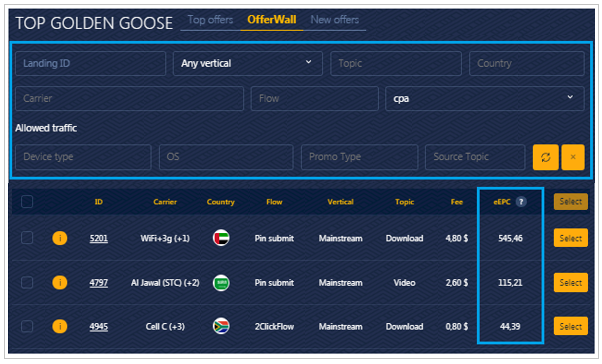Switch to the New offers tab

pos(334,20)
